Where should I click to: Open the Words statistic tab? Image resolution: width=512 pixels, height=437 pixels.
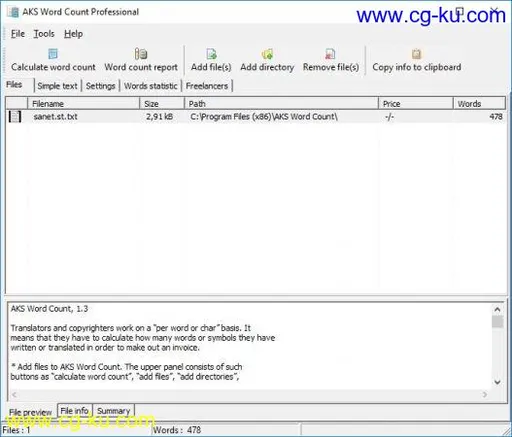click(x=150, y=86)
